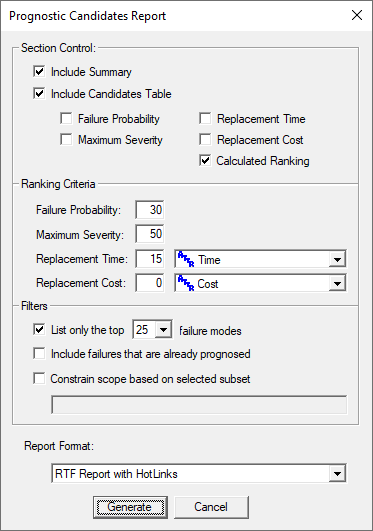Enable Constrain scope based on selected subset
This screenshot has height=531, width=373.
coord(39,378)
